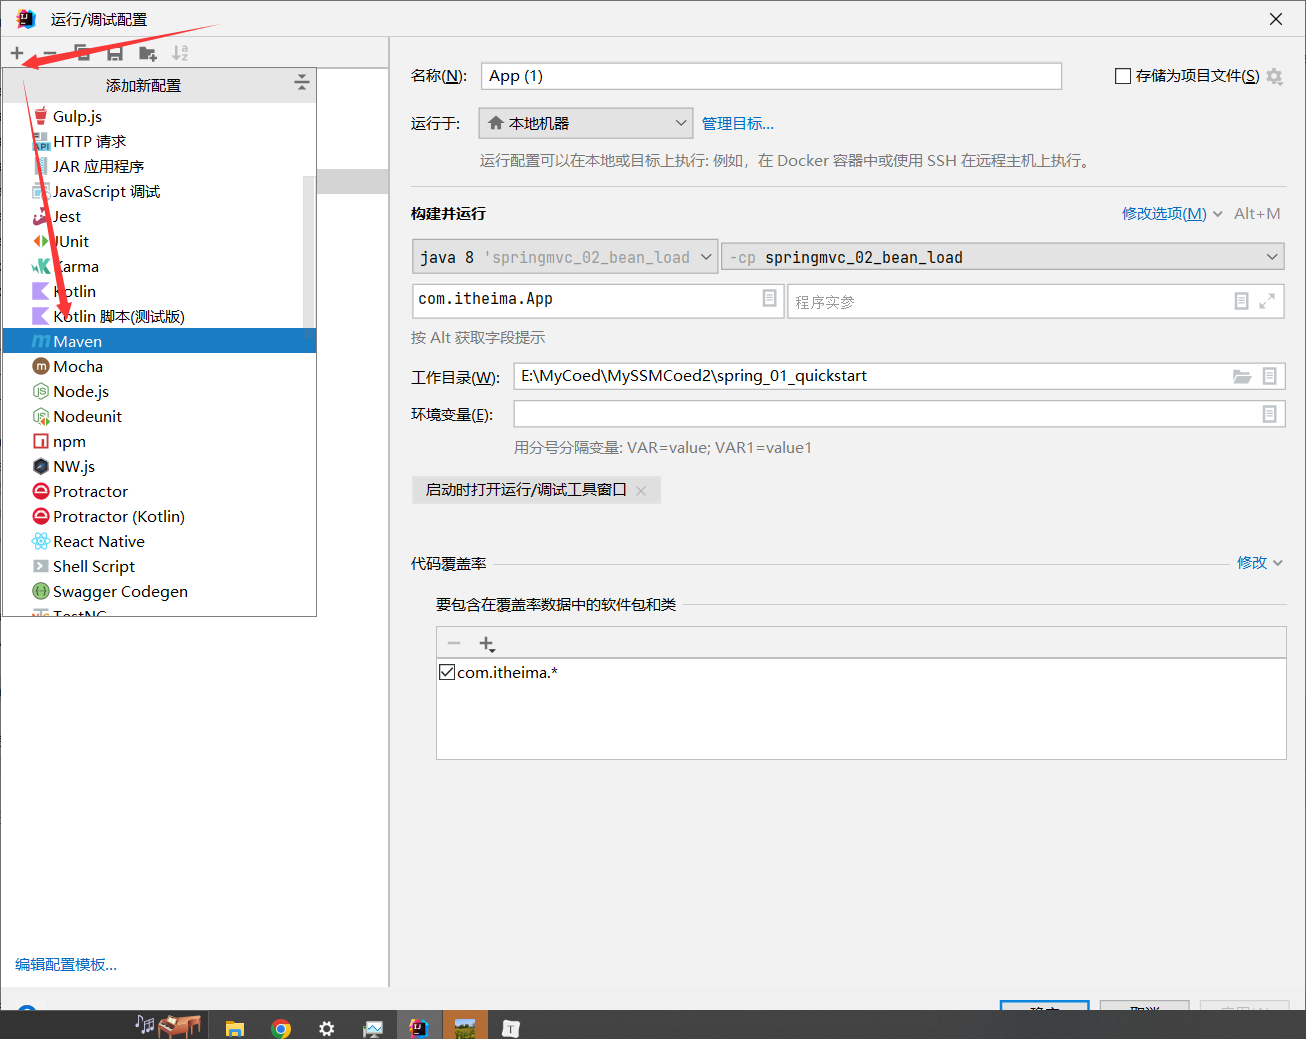The width and height of the screenshot is (1306, 1039).
Task: Expand the modify options menu
Action: (1172, 214)
